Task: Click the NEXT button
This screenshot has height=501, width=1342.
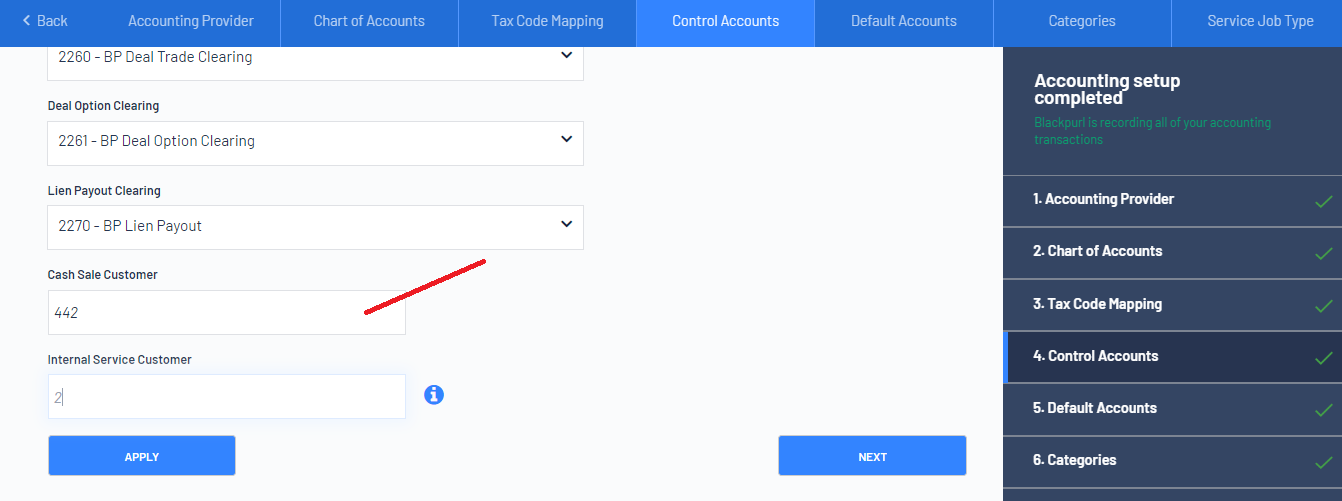Action: 872,456
